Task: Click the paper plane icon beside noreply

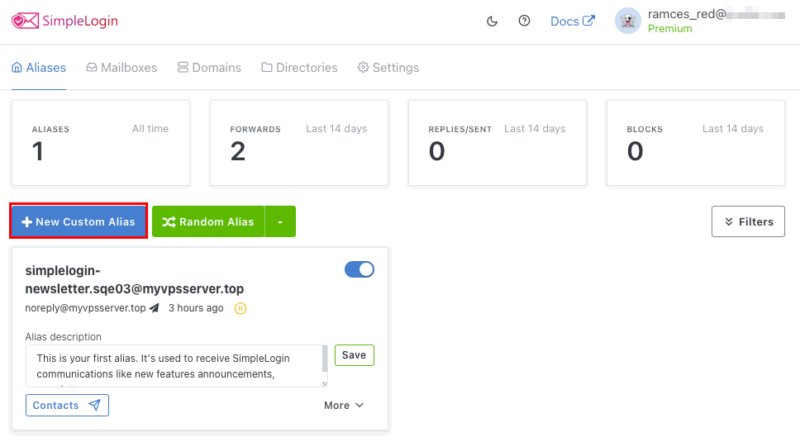Action: 154,308
